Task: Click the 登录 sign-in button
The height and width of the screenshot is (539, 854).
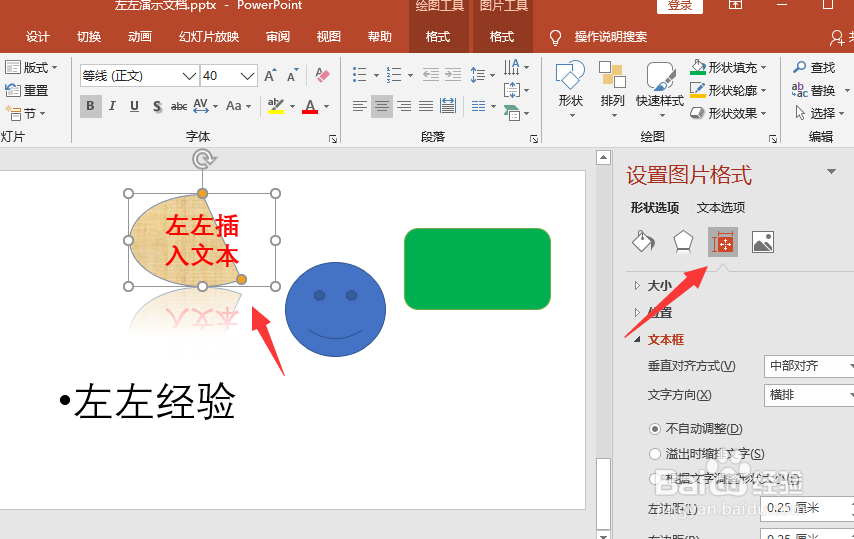Action: [680, 5]
